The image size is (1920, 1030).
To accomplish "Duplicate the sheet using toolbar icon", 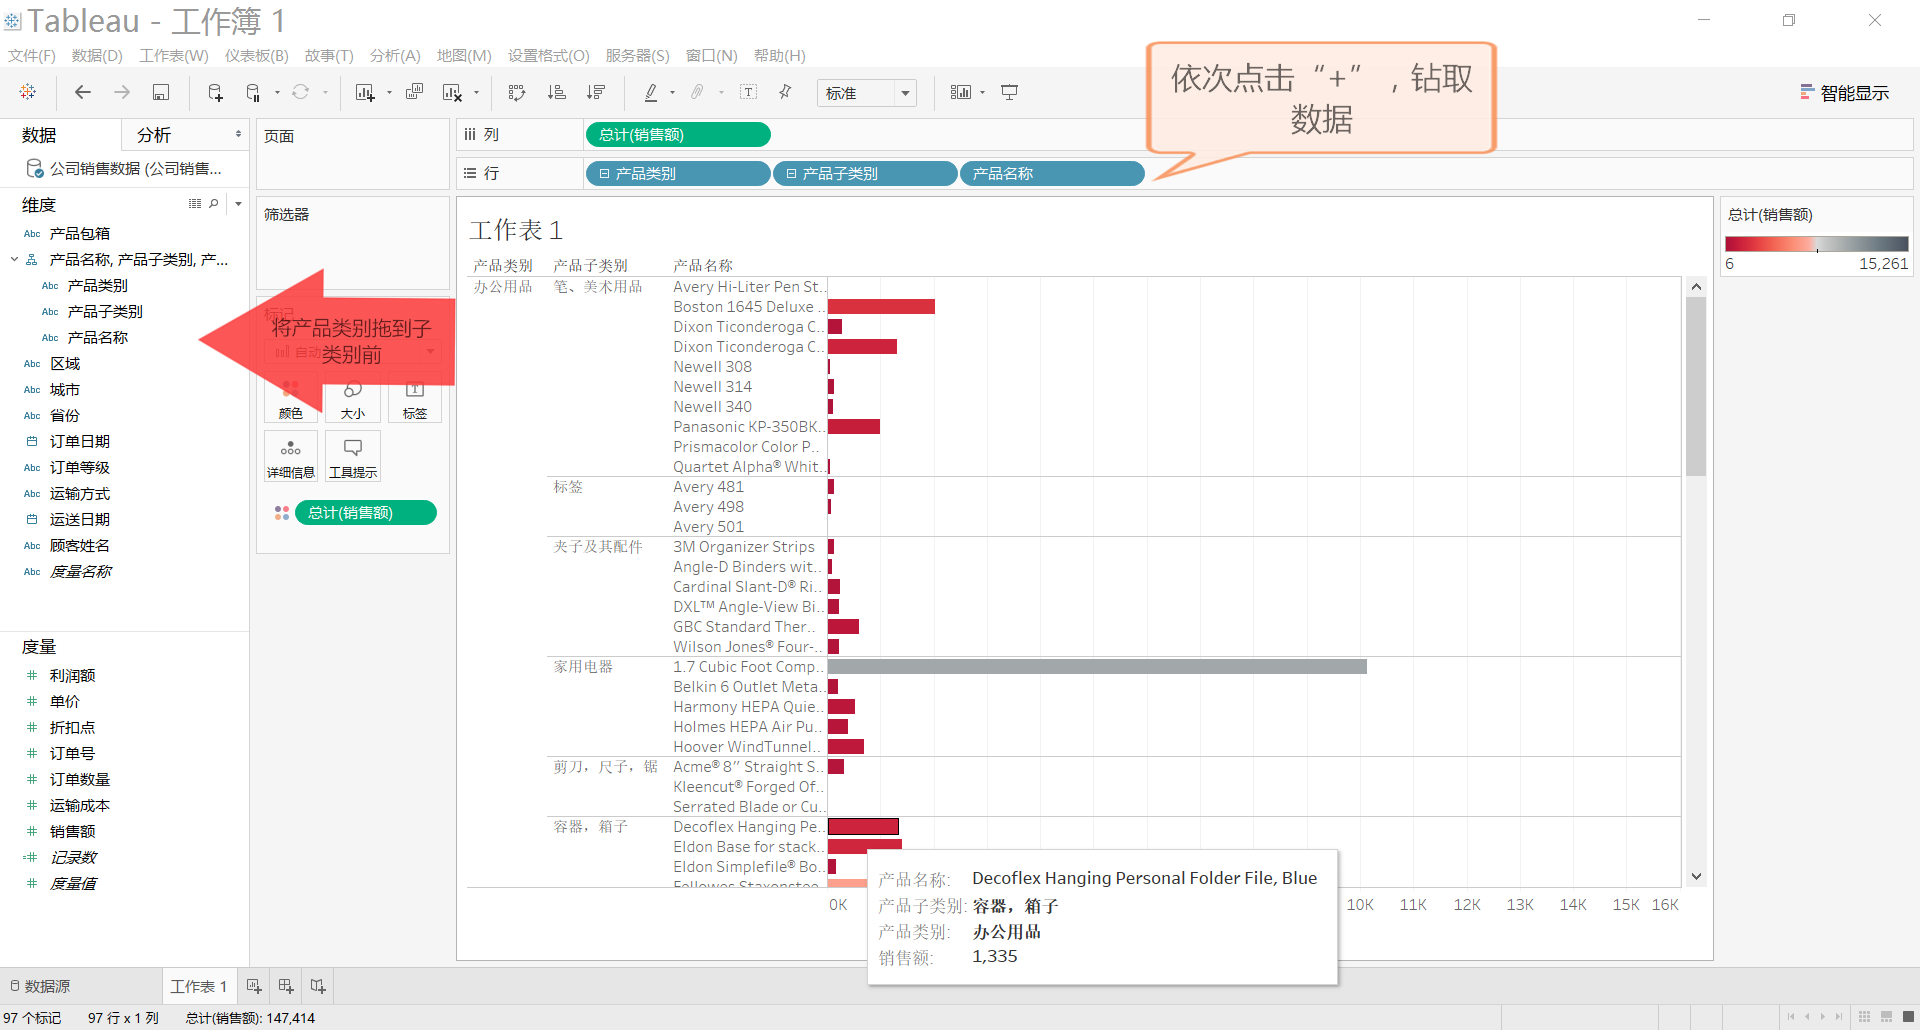I will coord(414,92).
